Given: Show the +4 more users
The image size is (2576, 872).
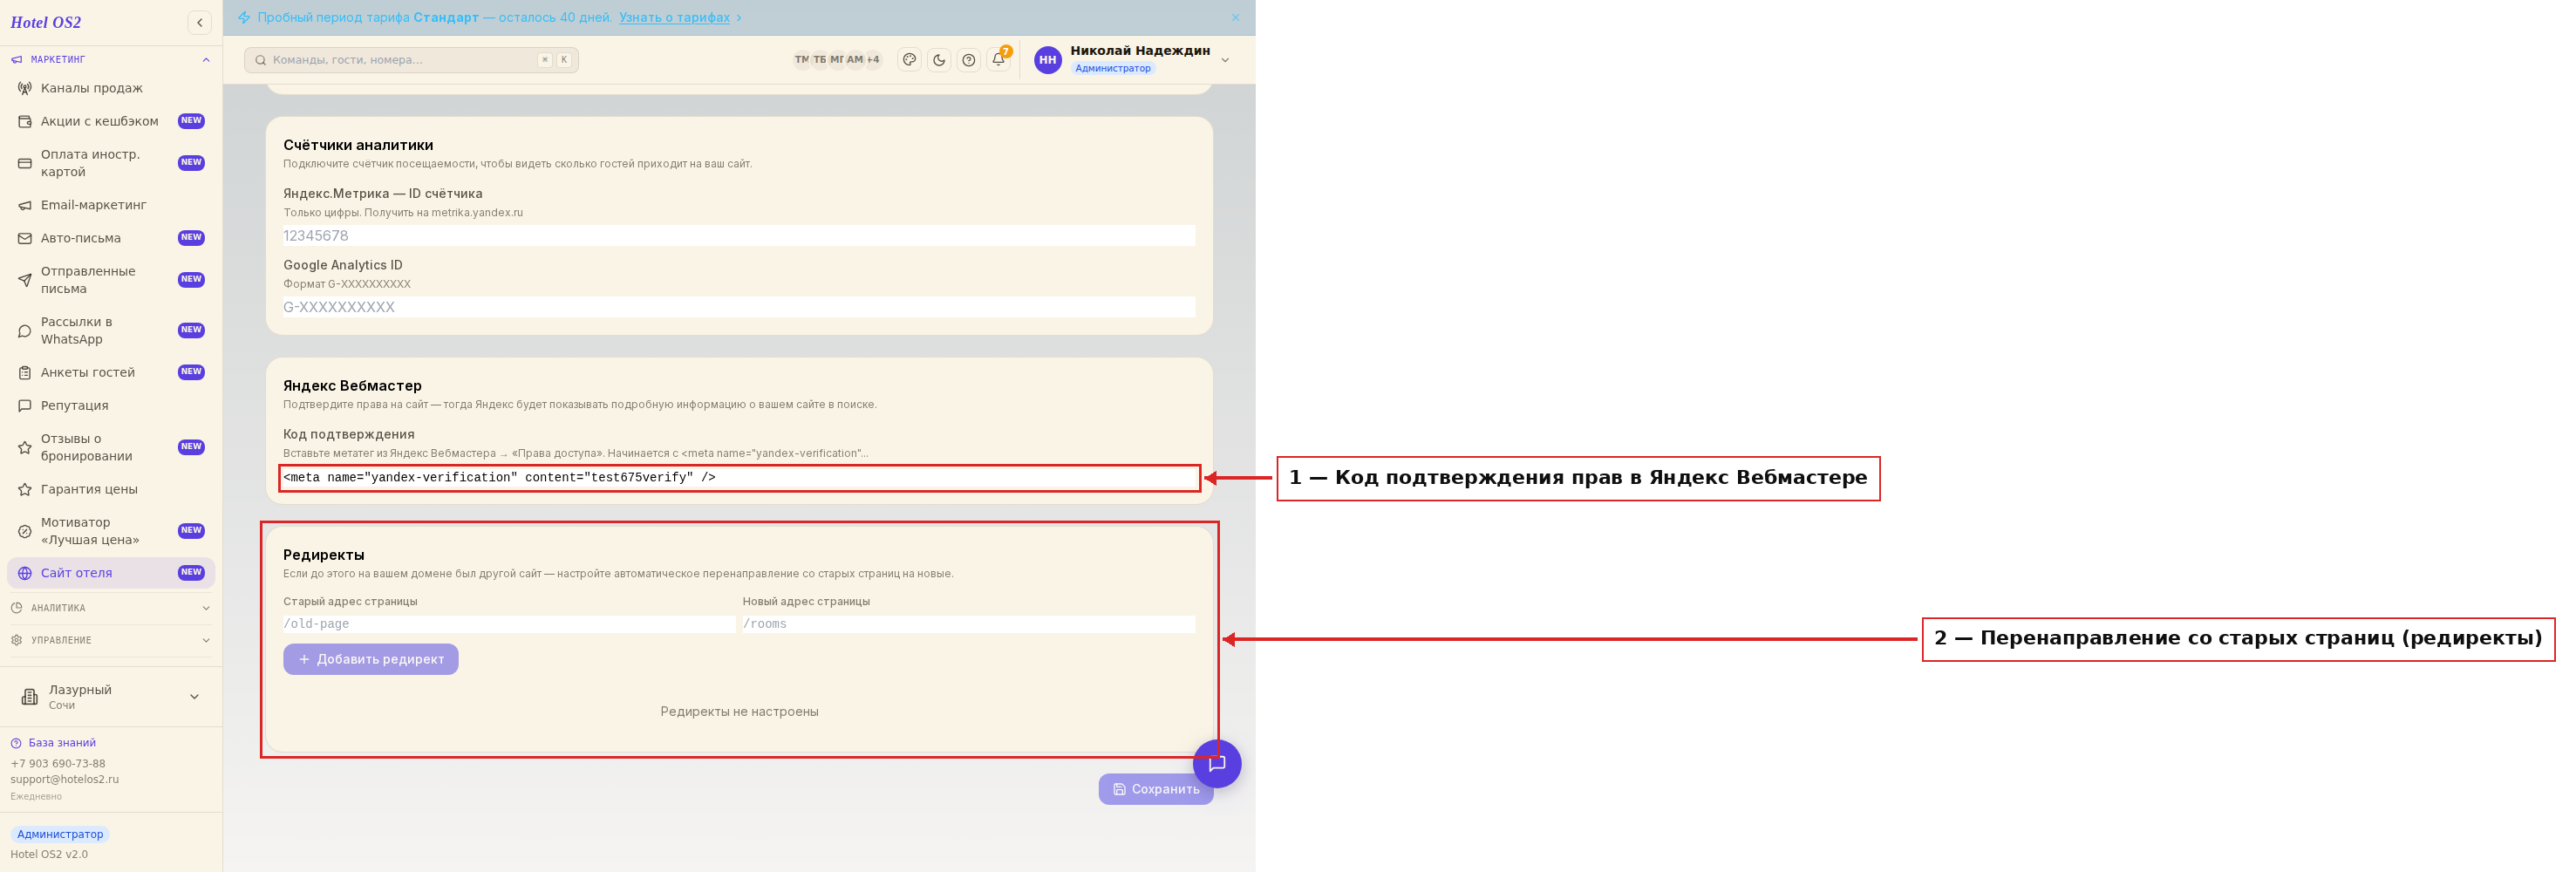Looking at the screenshot, I should pos(873,60).
